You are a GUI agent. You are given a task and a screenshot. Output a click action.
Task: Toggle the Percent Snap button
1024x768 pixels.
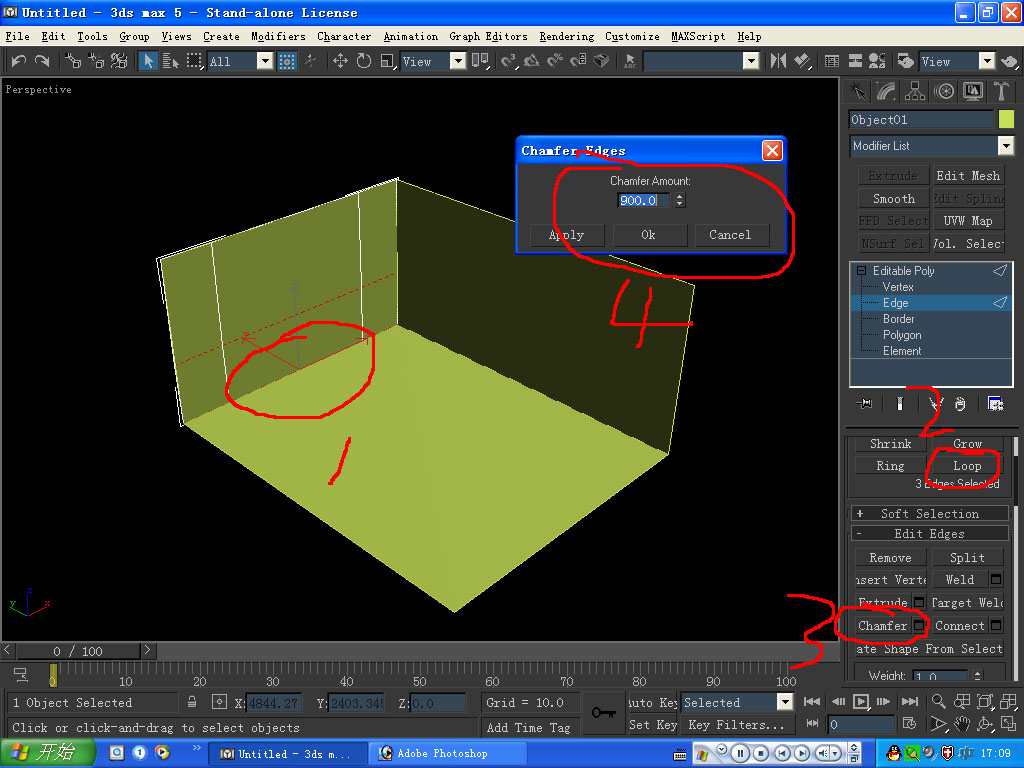coord(555,61)
